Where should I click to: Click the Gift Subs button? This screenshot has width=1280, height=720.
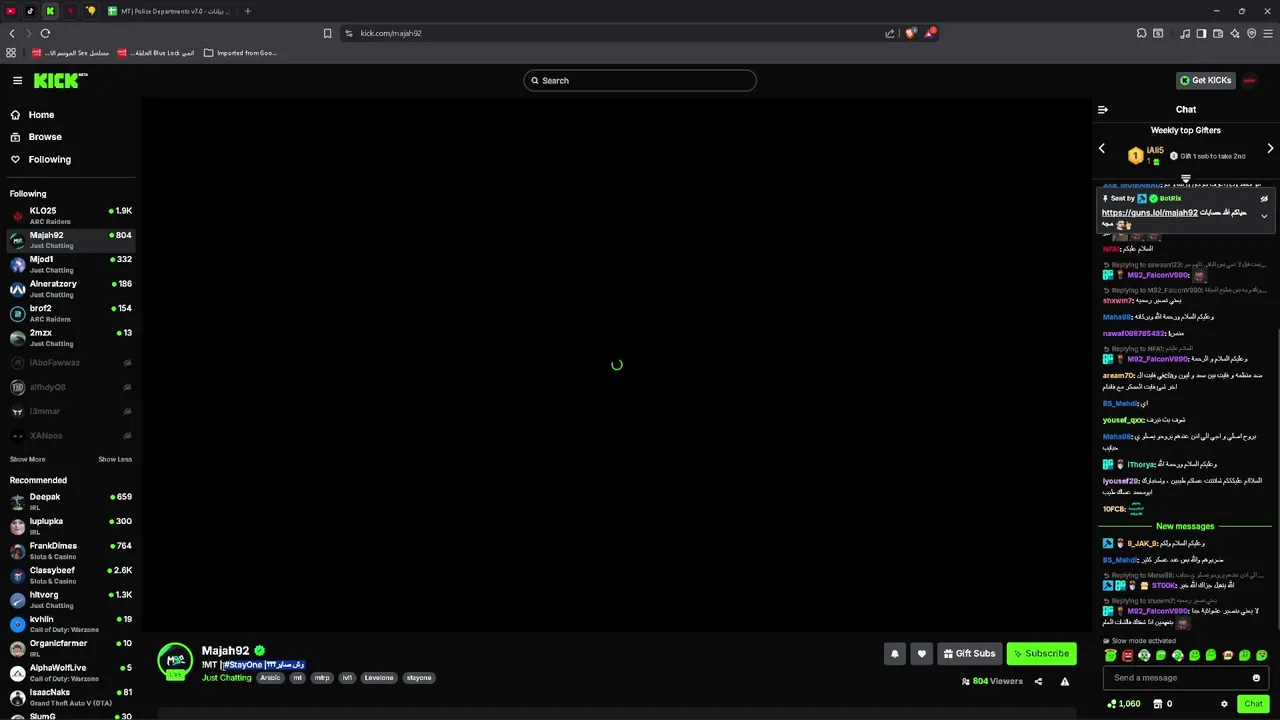969,654
